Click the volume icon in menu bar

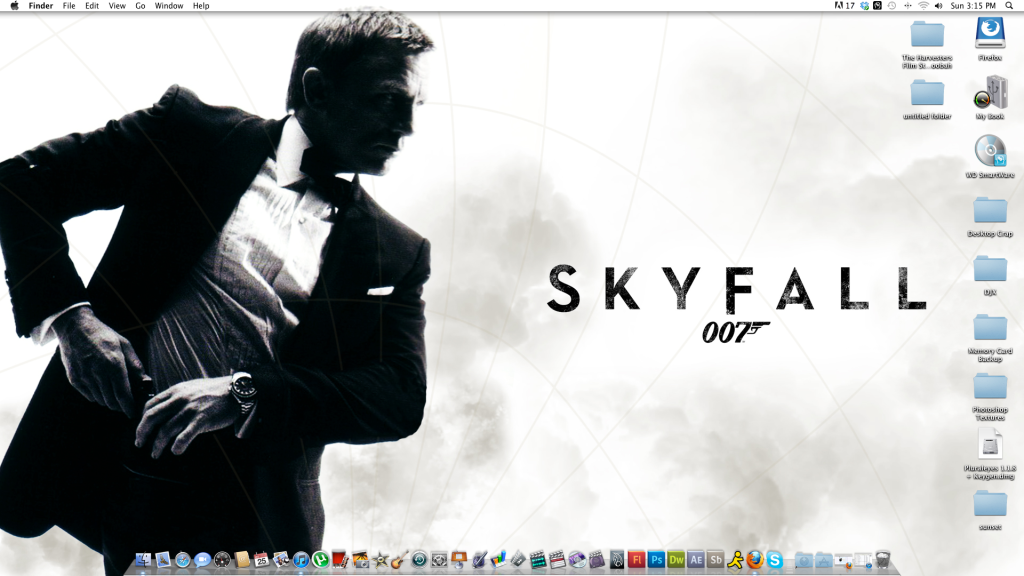point(938,6)
